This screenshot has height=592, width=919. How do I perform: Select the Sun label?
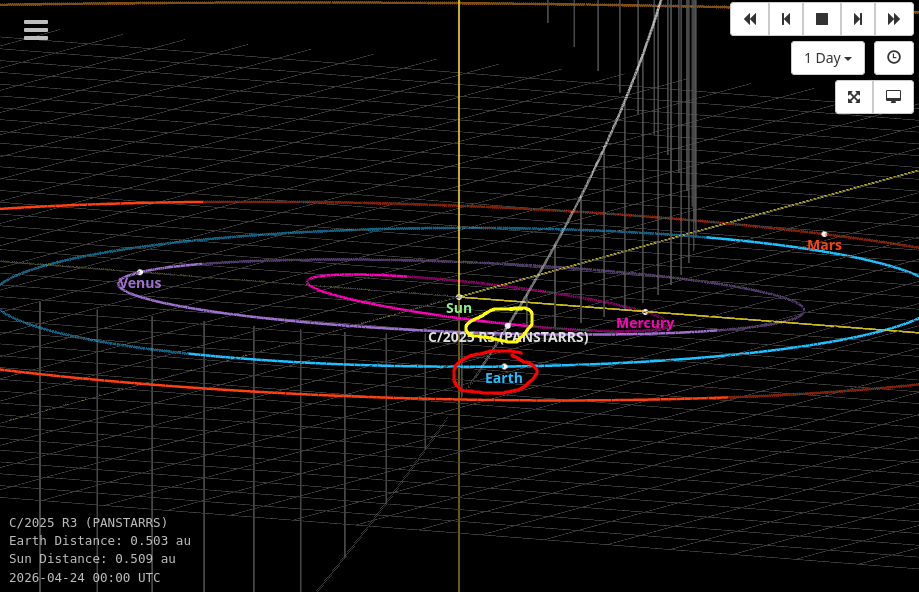pyautogui.click(x=458, y=308)
